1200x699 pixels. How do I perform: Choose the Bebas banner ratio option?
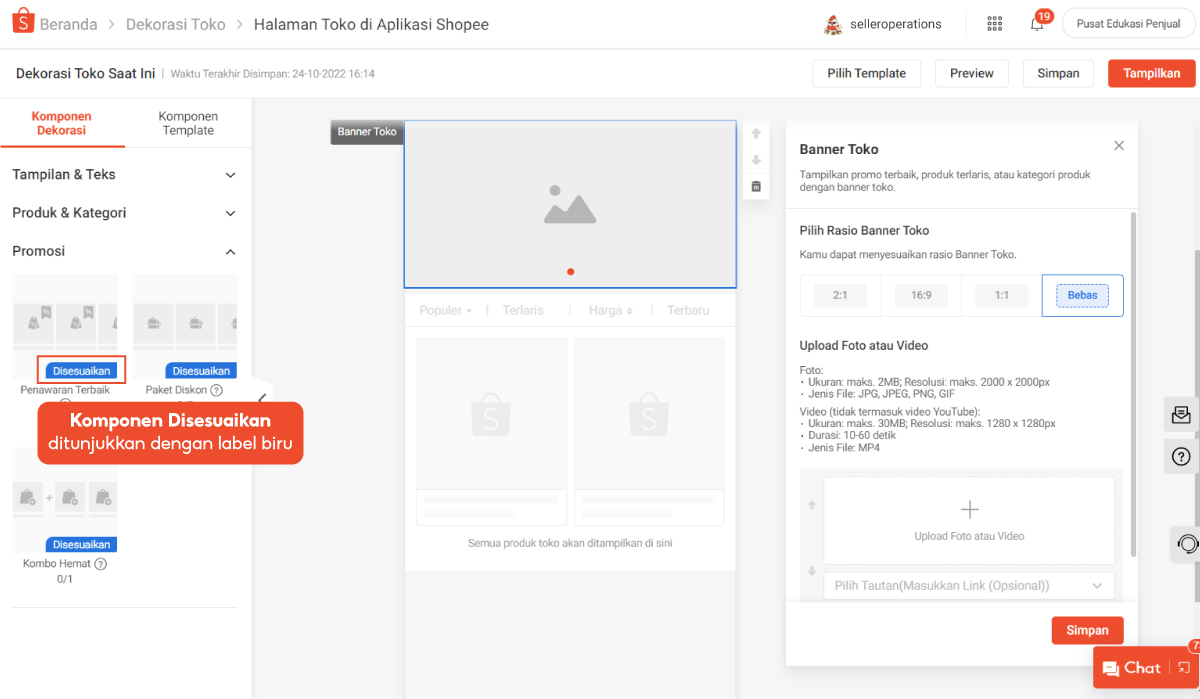1082,295
